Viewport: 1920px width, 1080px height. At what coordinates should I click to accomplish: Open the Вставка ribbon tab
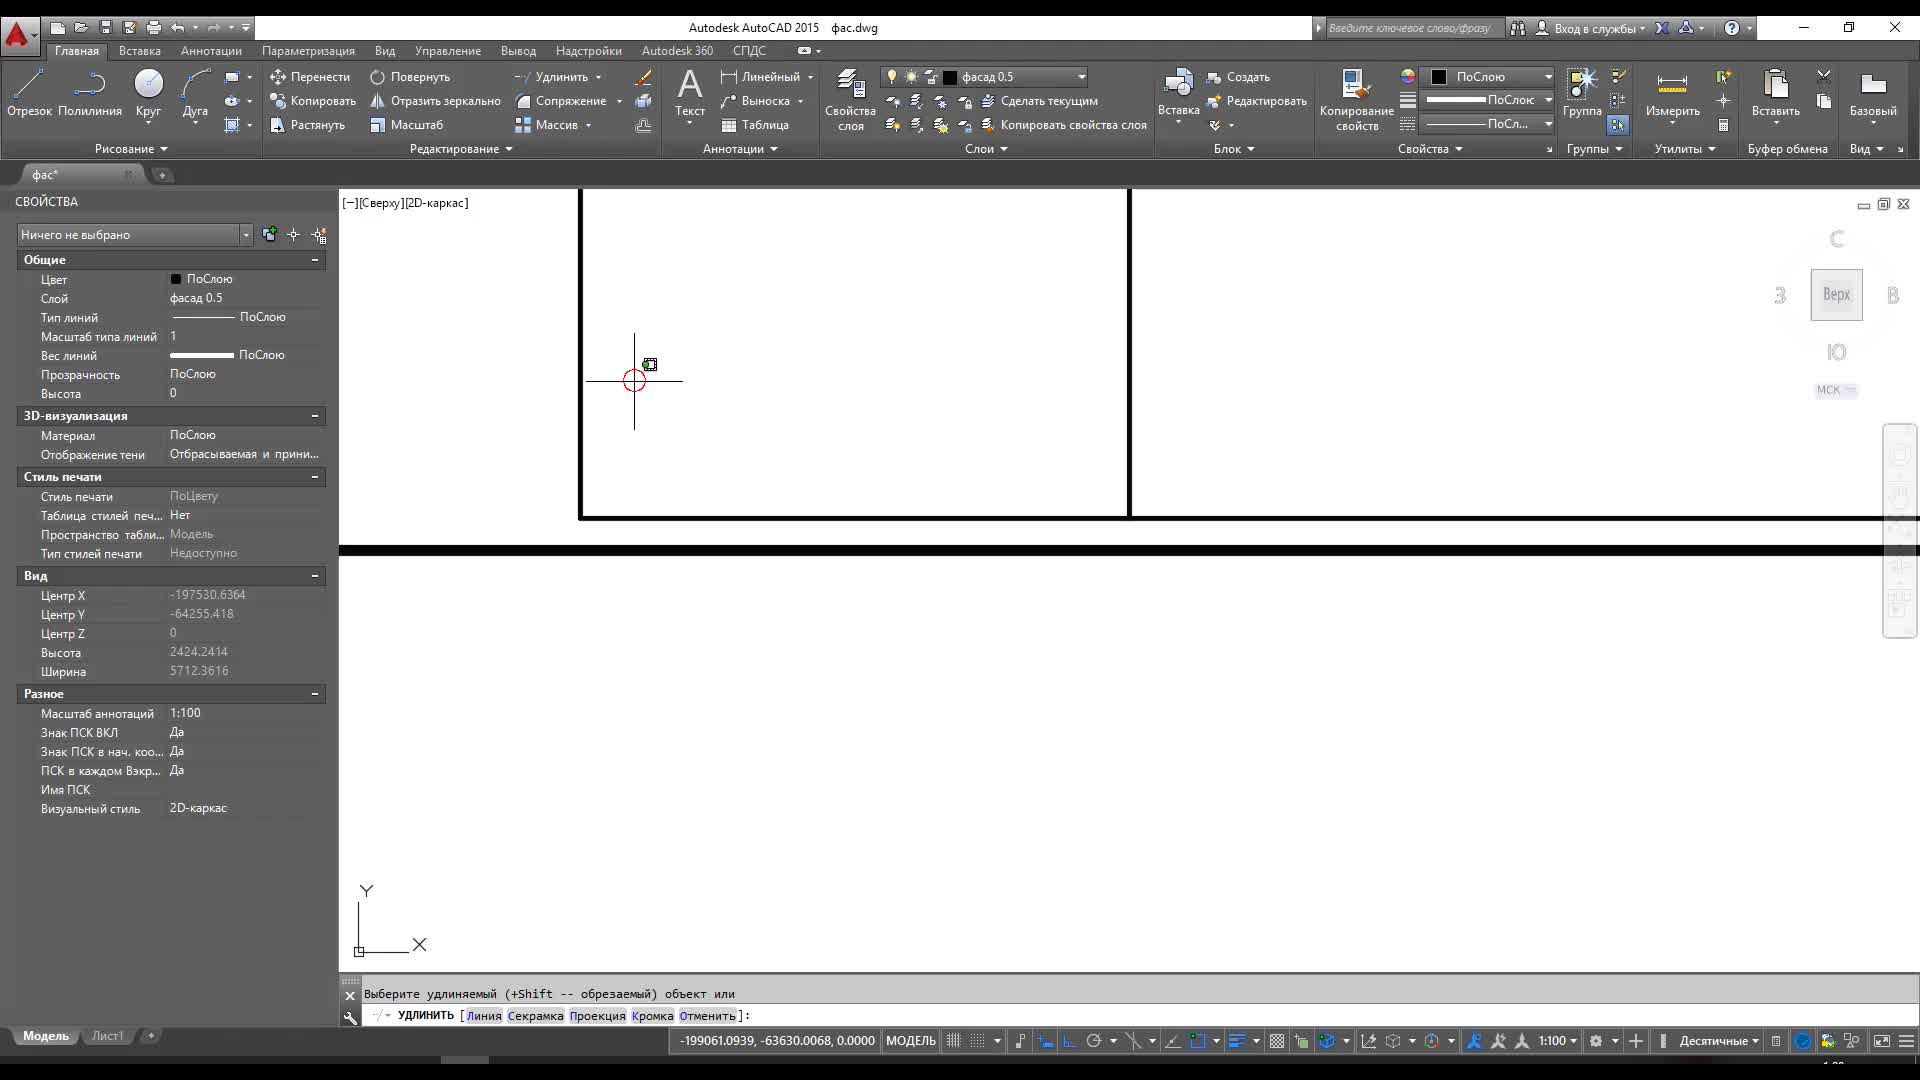coord(139,51)
